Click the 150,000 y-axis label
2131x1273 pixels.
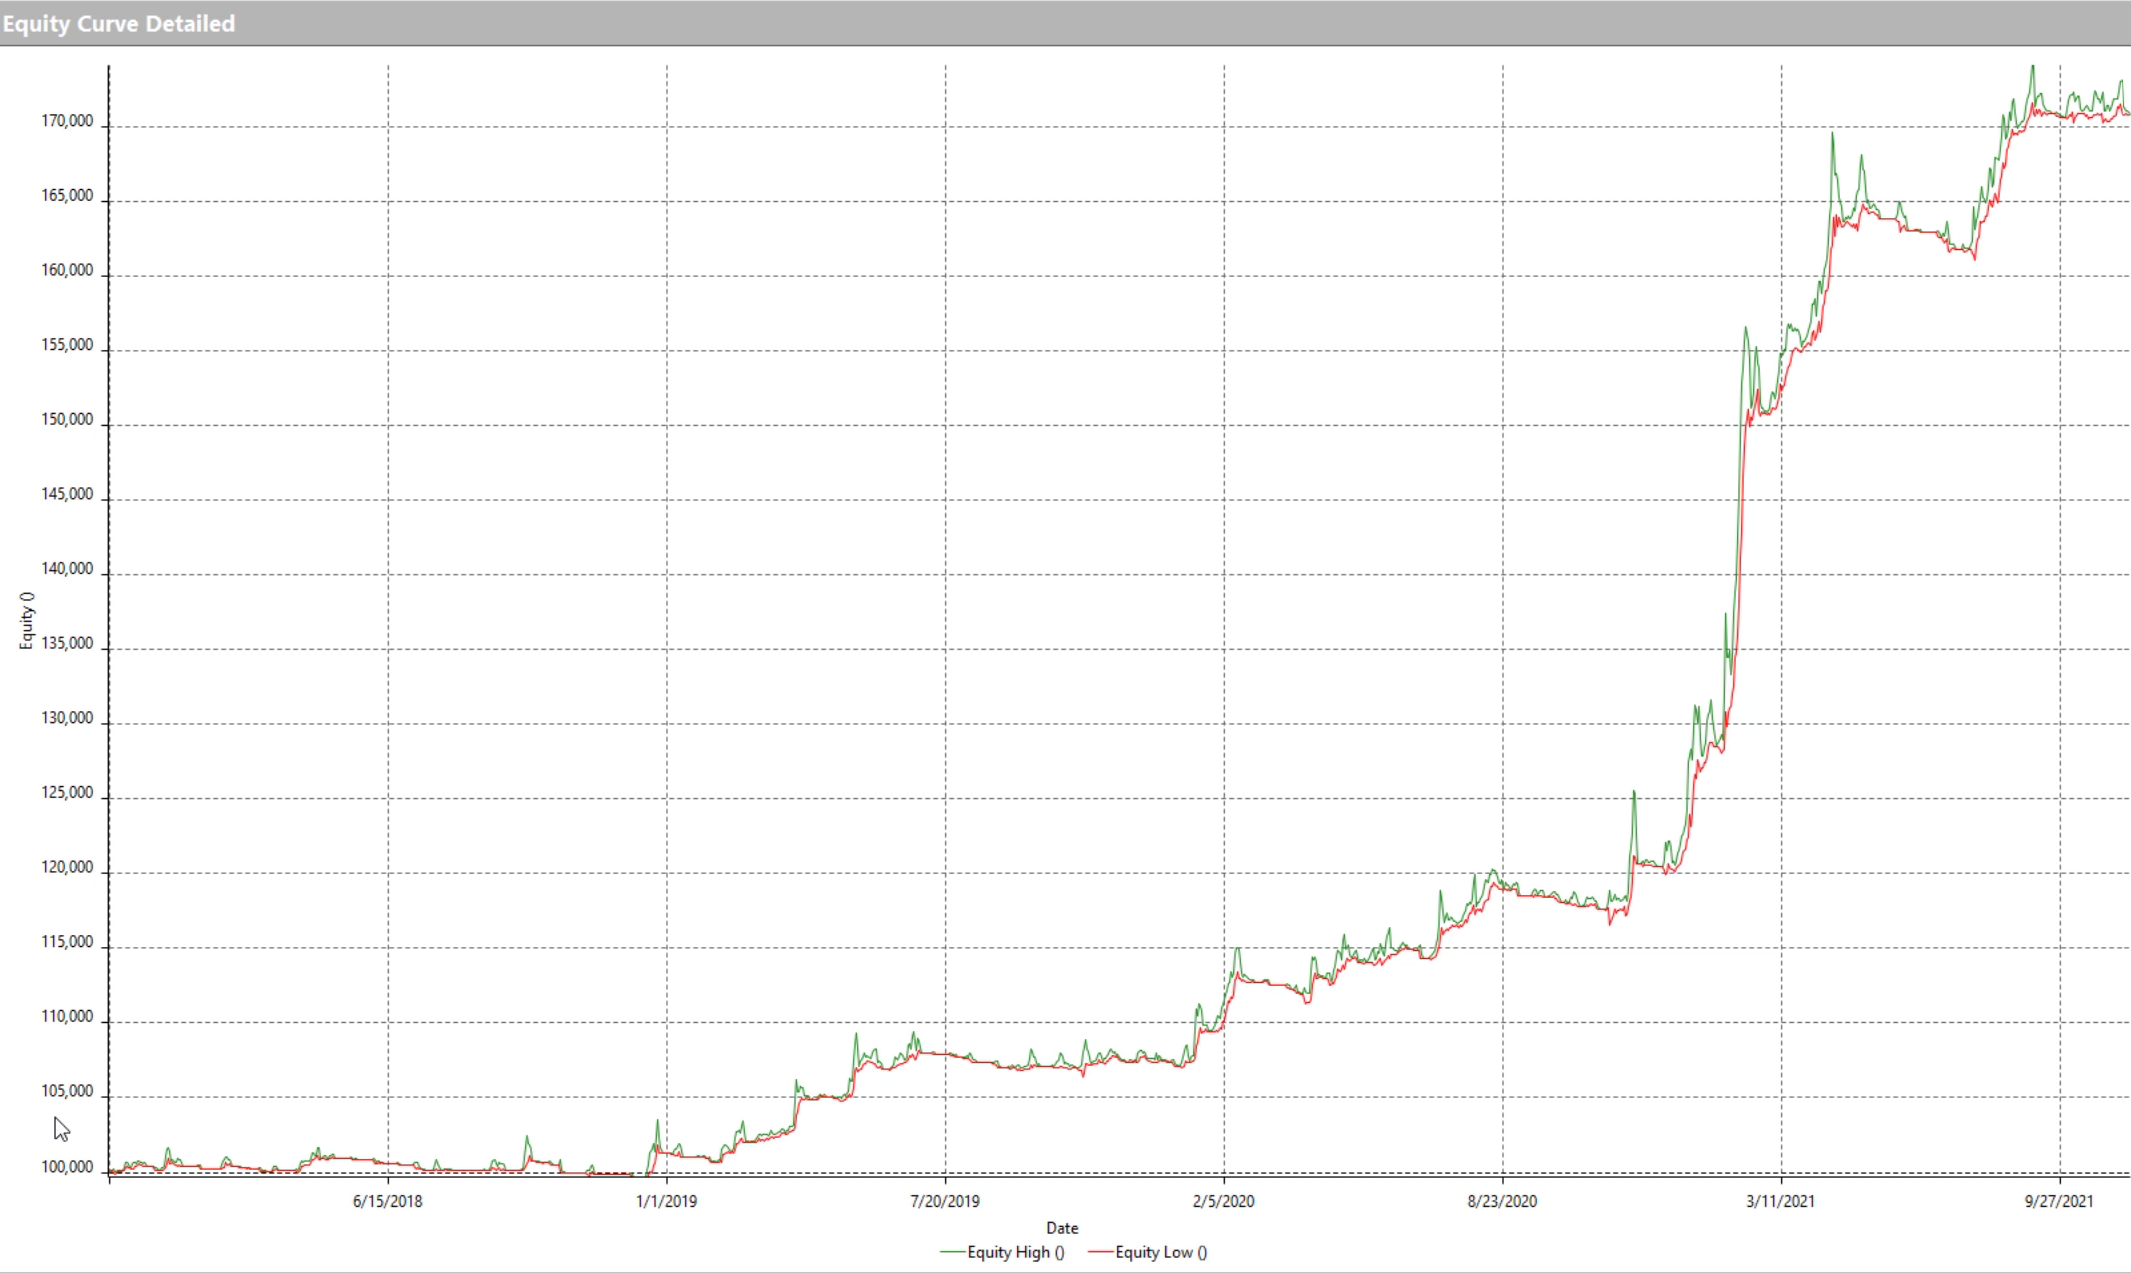(67, 420)
